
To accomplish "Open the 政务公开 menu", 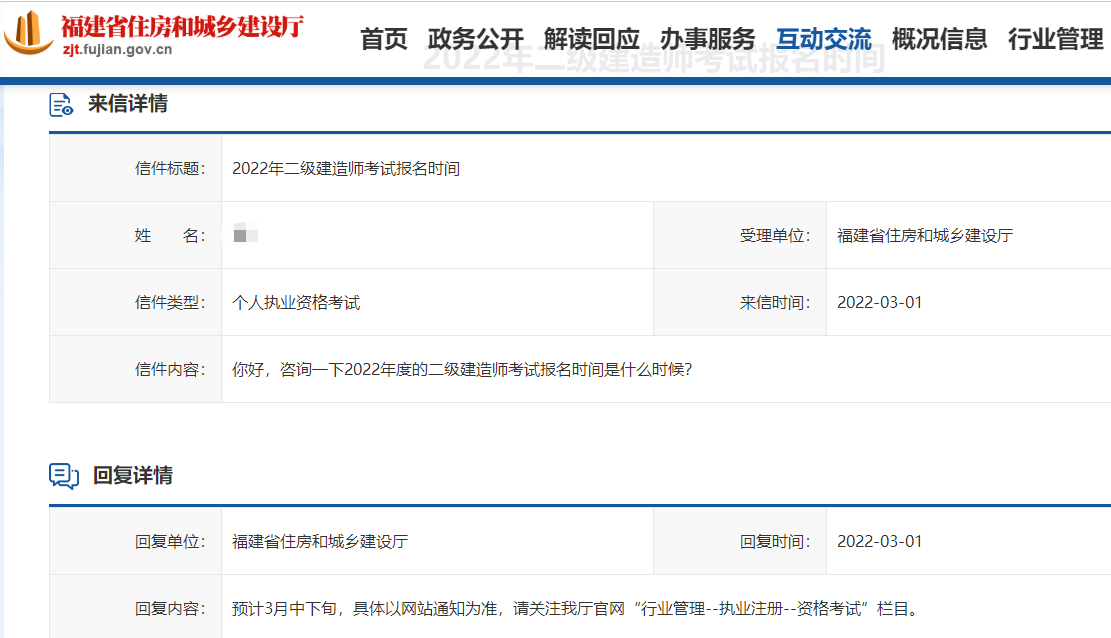I will [x=473, y=38].
